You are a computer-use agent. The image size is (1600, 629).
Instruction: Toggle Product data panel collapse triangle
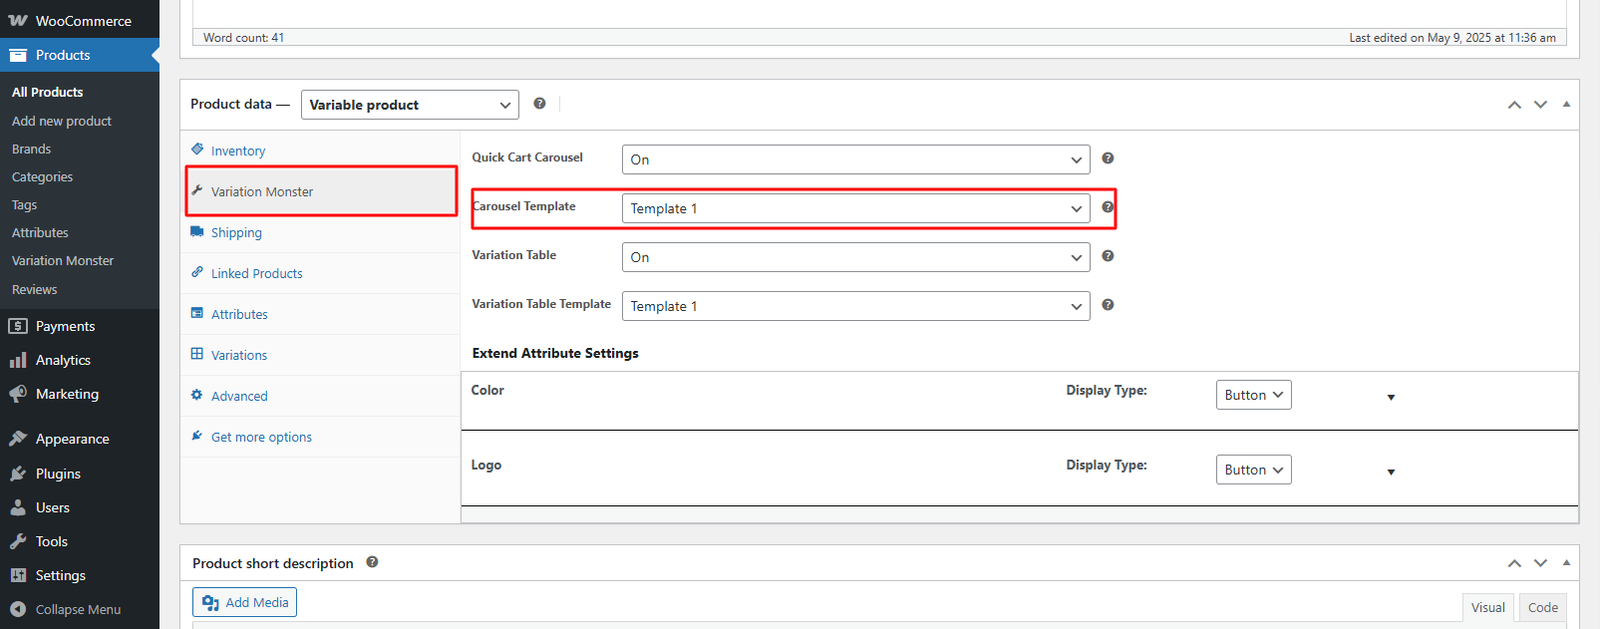pyautogui.click(x=1566, y=104)
